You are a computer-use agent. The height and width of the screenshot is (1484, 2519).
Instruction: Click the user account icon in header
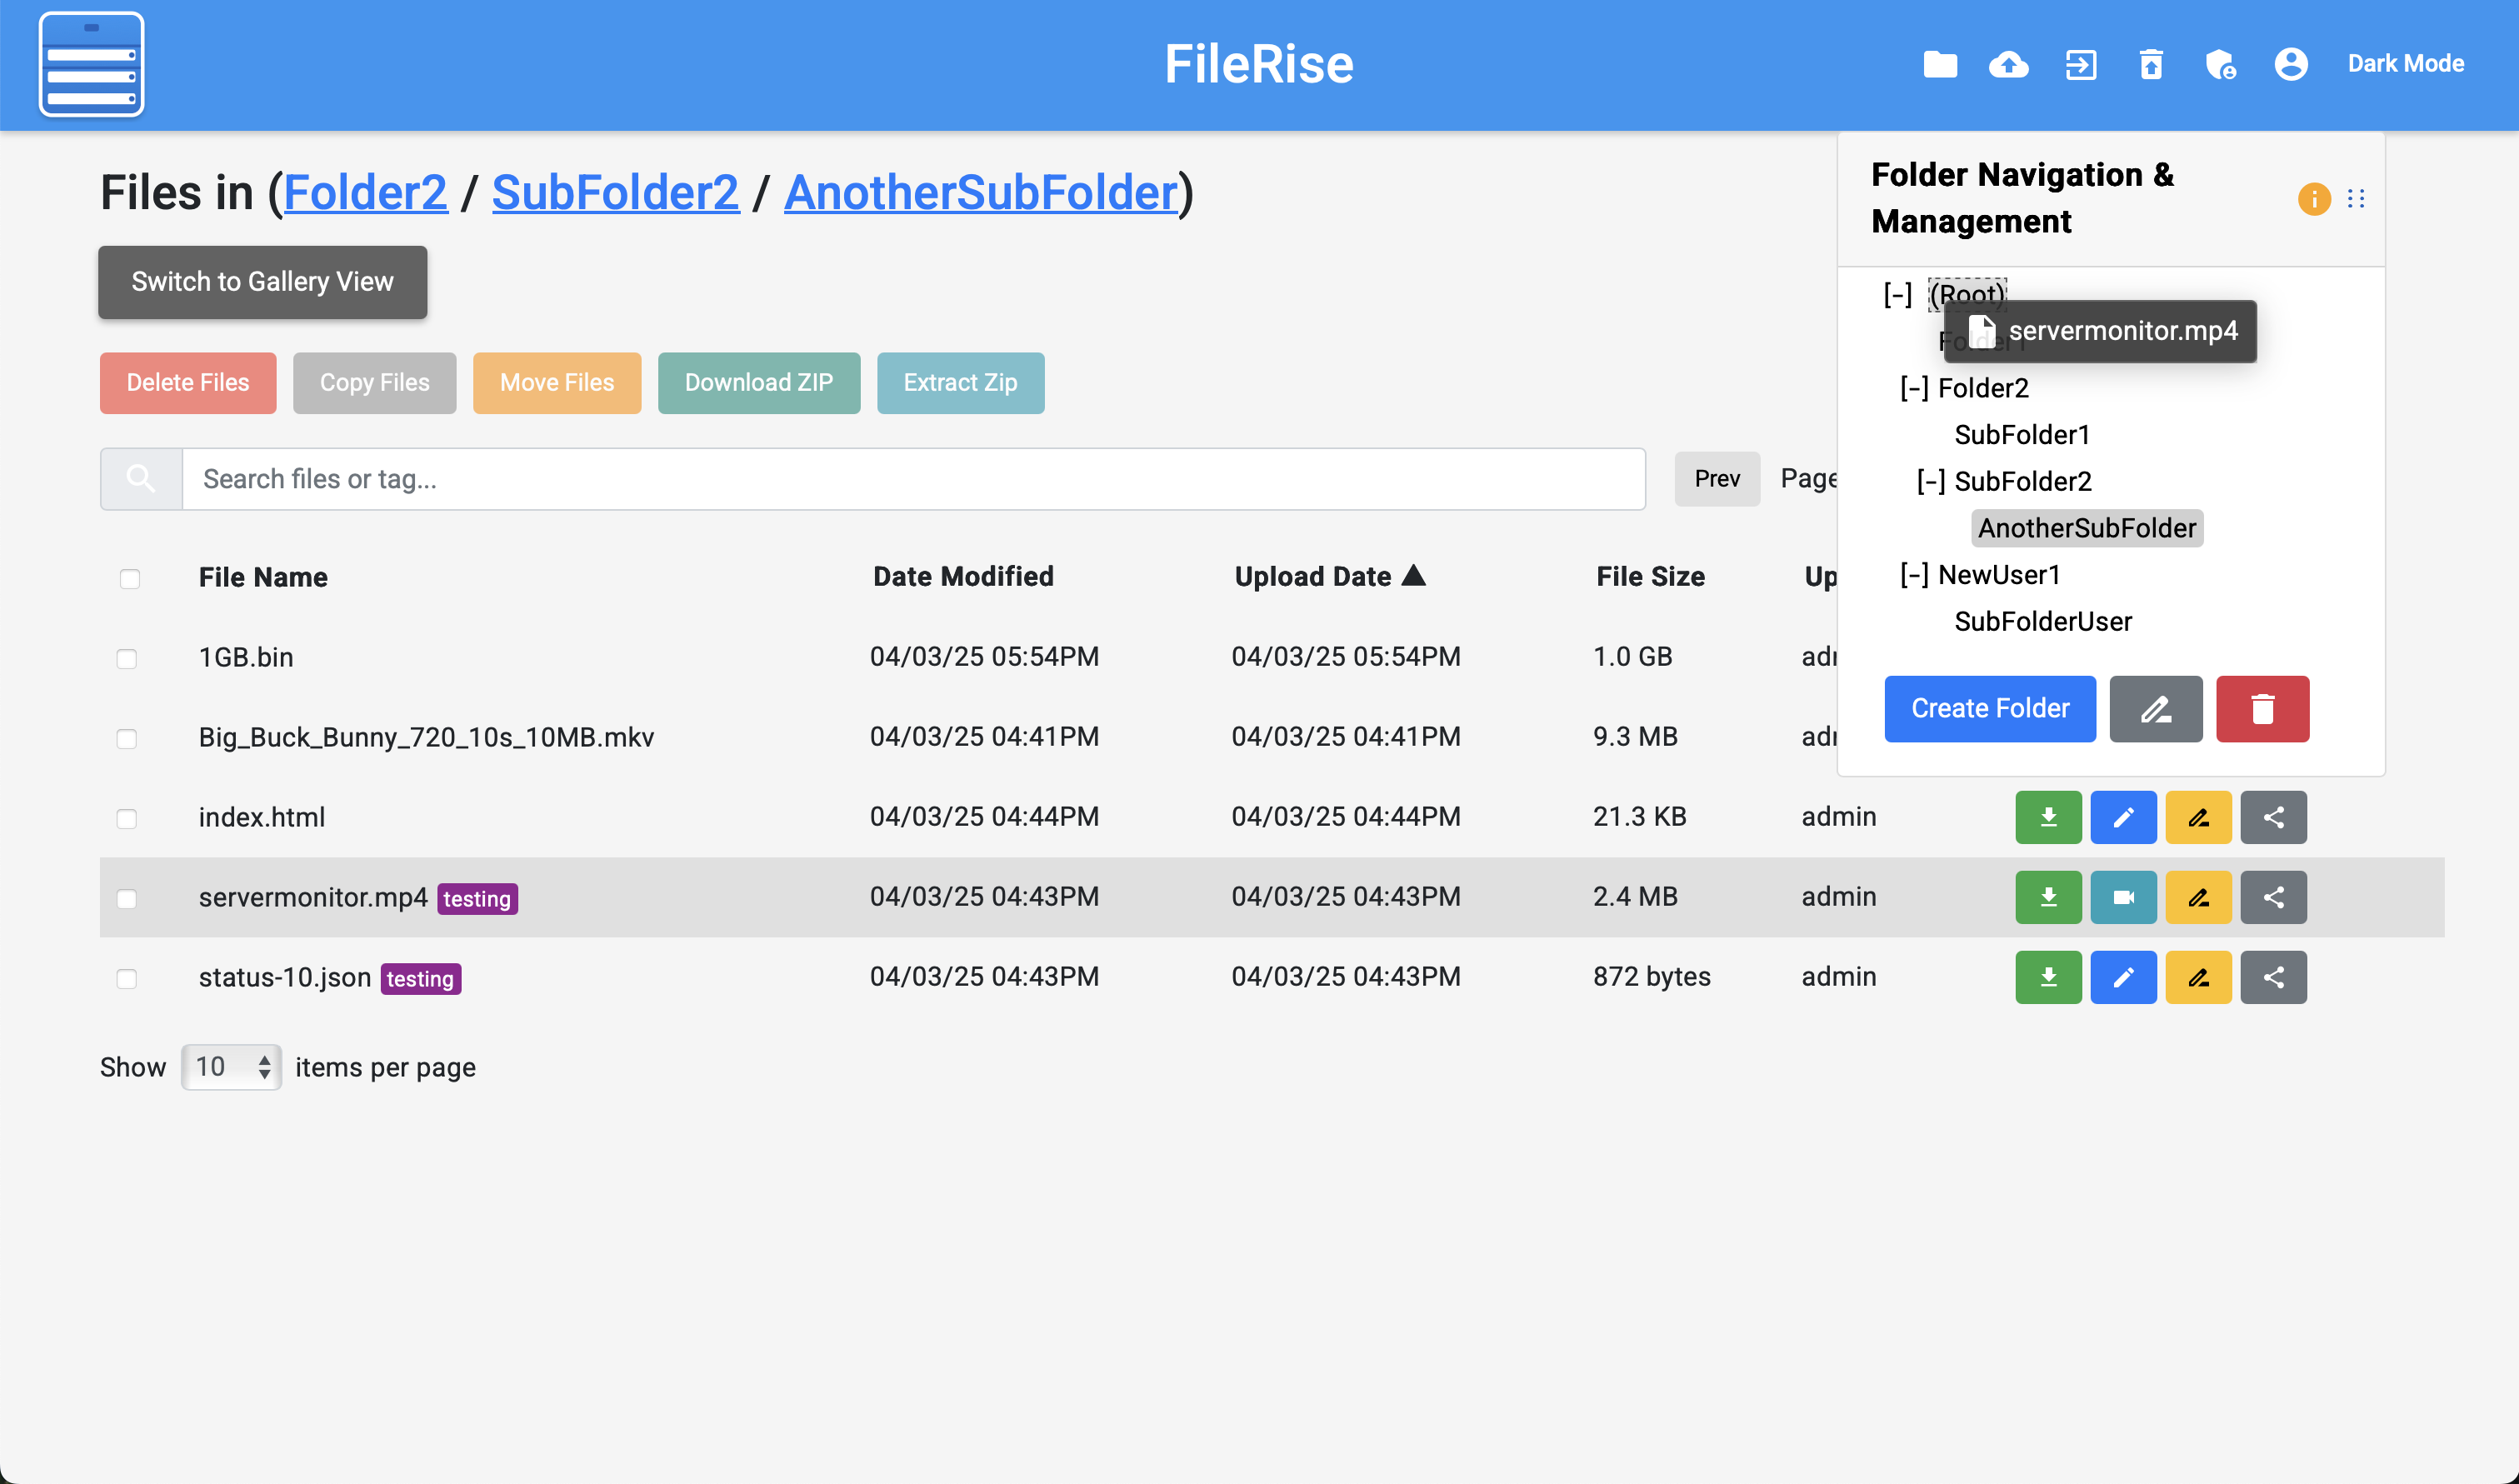coord(2290,65)
